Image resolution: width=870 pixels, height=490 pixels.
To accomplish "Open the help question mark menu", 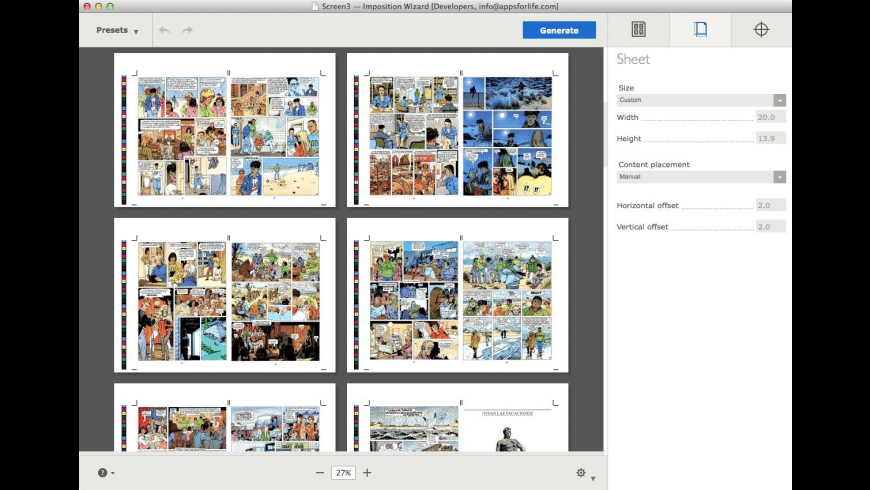I will pos(105,473).
